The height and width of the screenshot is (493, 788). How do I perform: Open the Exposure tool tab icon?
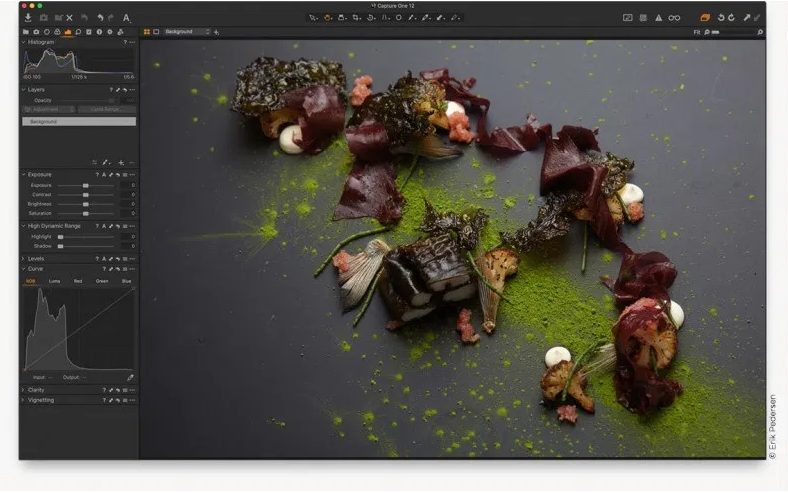(x=68, y=32)
